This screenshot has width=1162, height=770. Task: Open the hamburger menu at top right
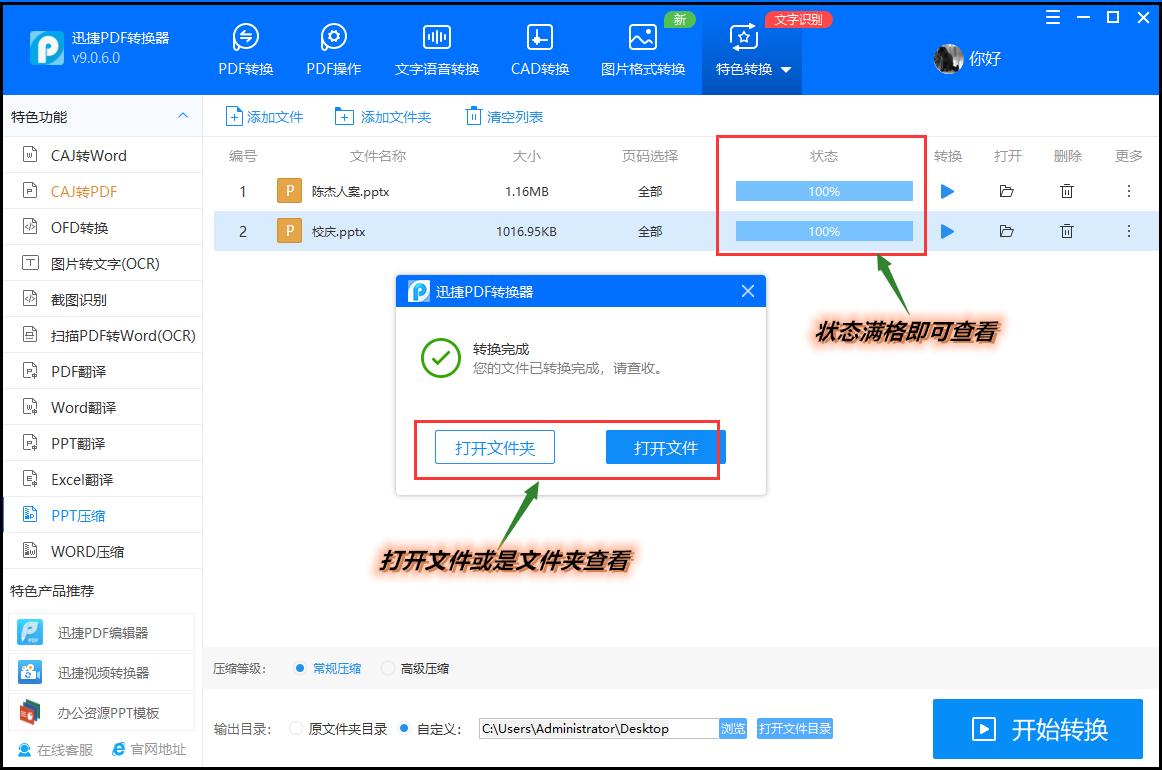(x=1052, y=17)
